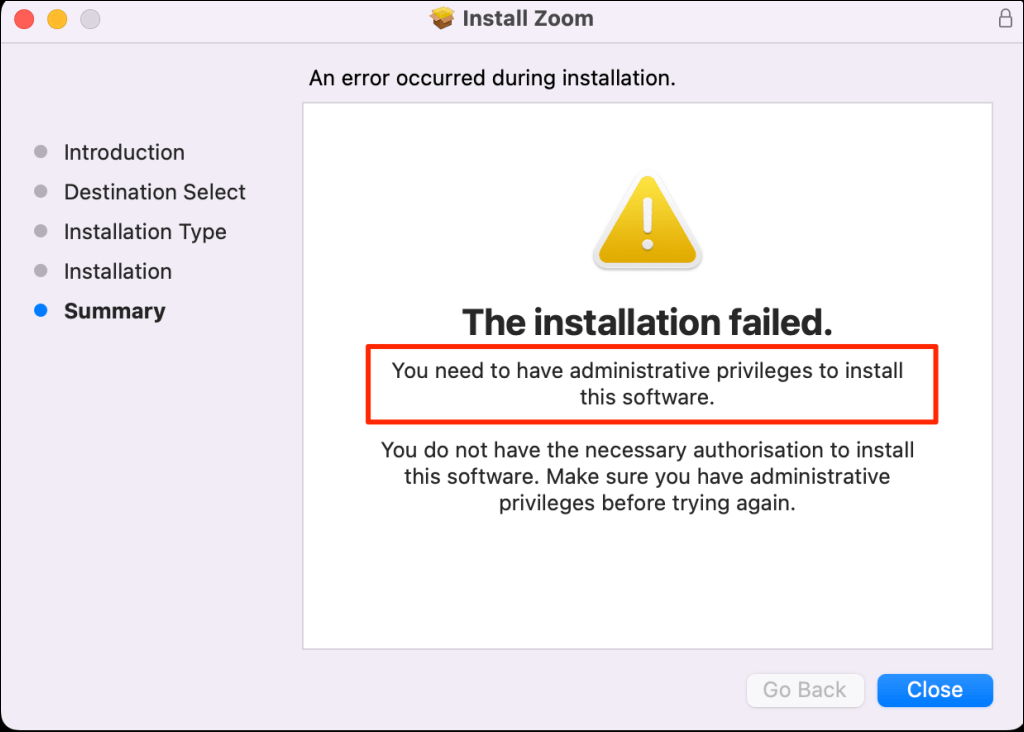Click the Install Zoom window title
This screenshot has height=732, width=1024.
coord(528,18)
